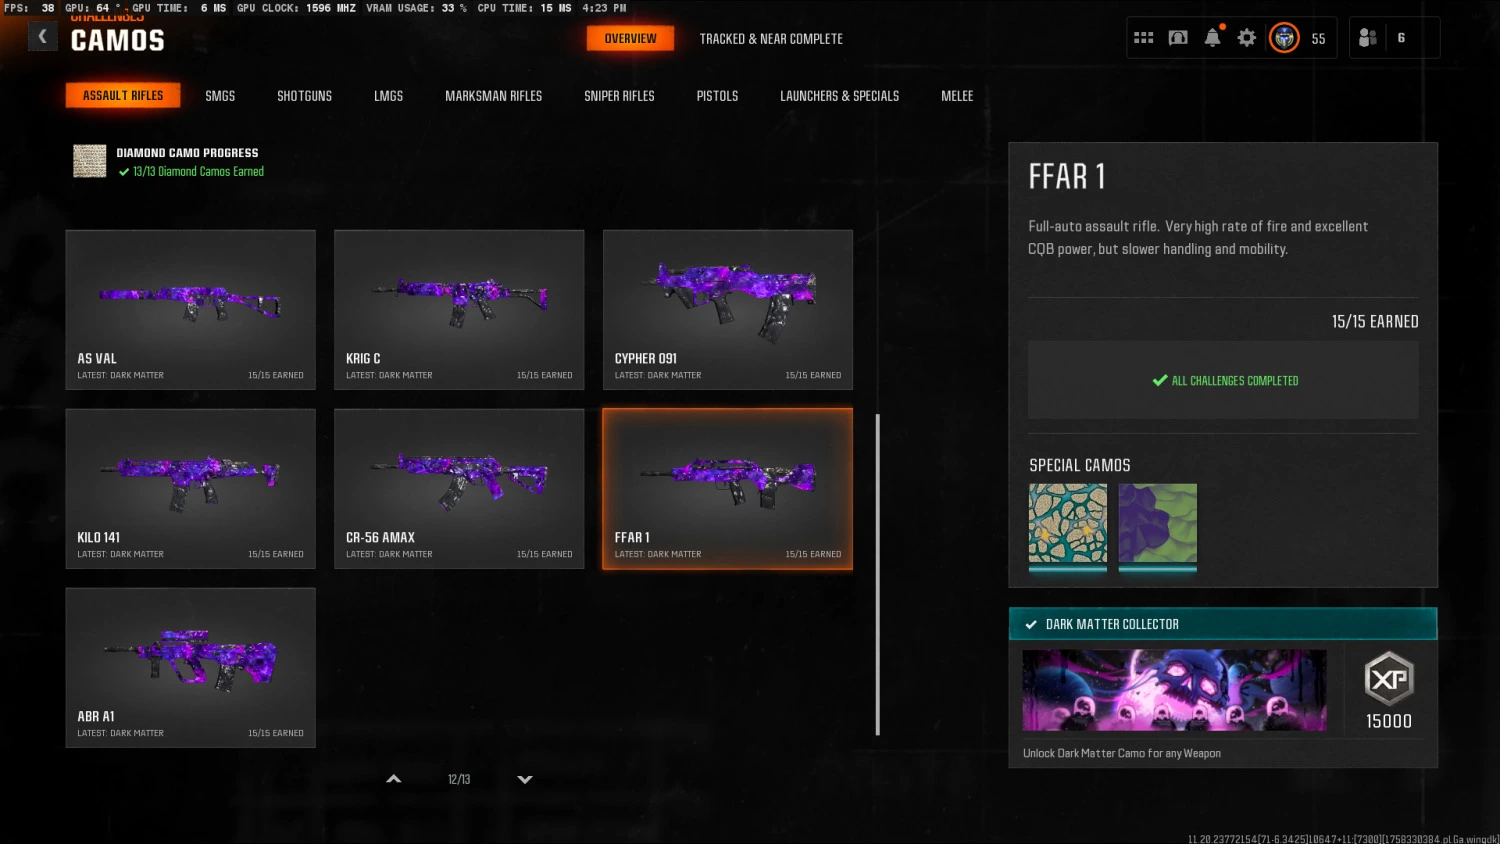Open the Sniper Rifles tab
This screenshot has height=844, width=1500.
click(619, 96)
